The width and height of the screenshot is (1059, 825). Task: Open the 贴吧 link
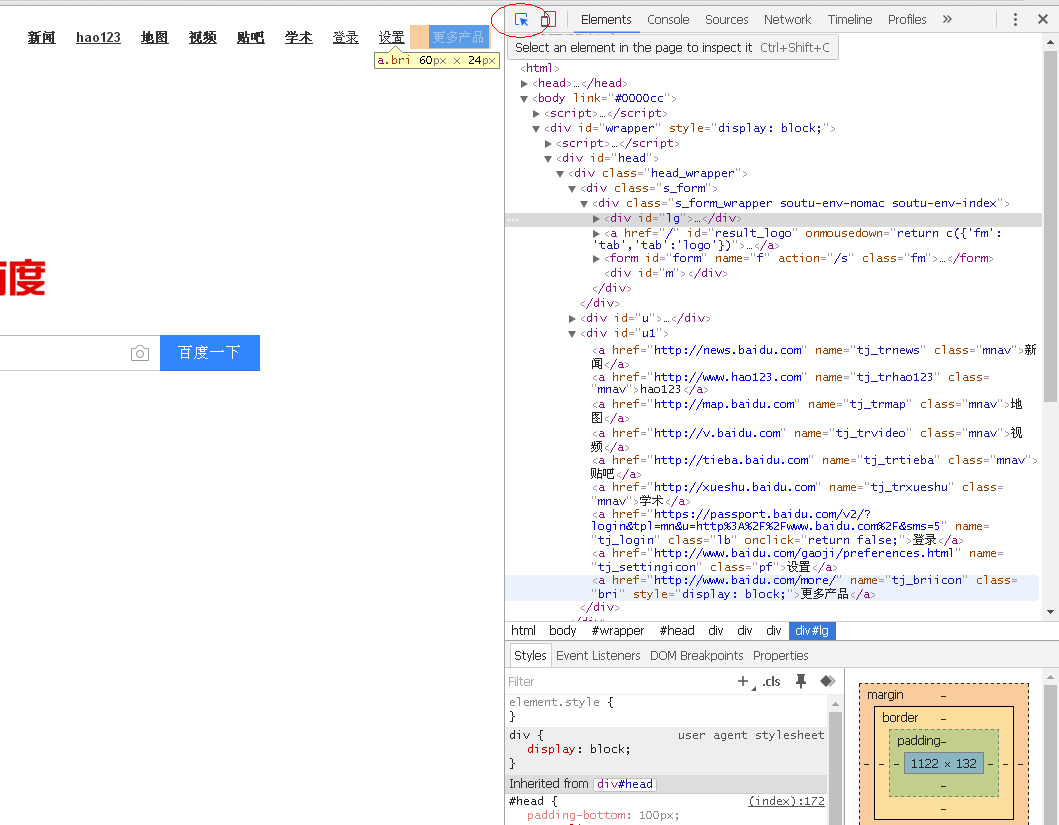(x=251, y=37)
